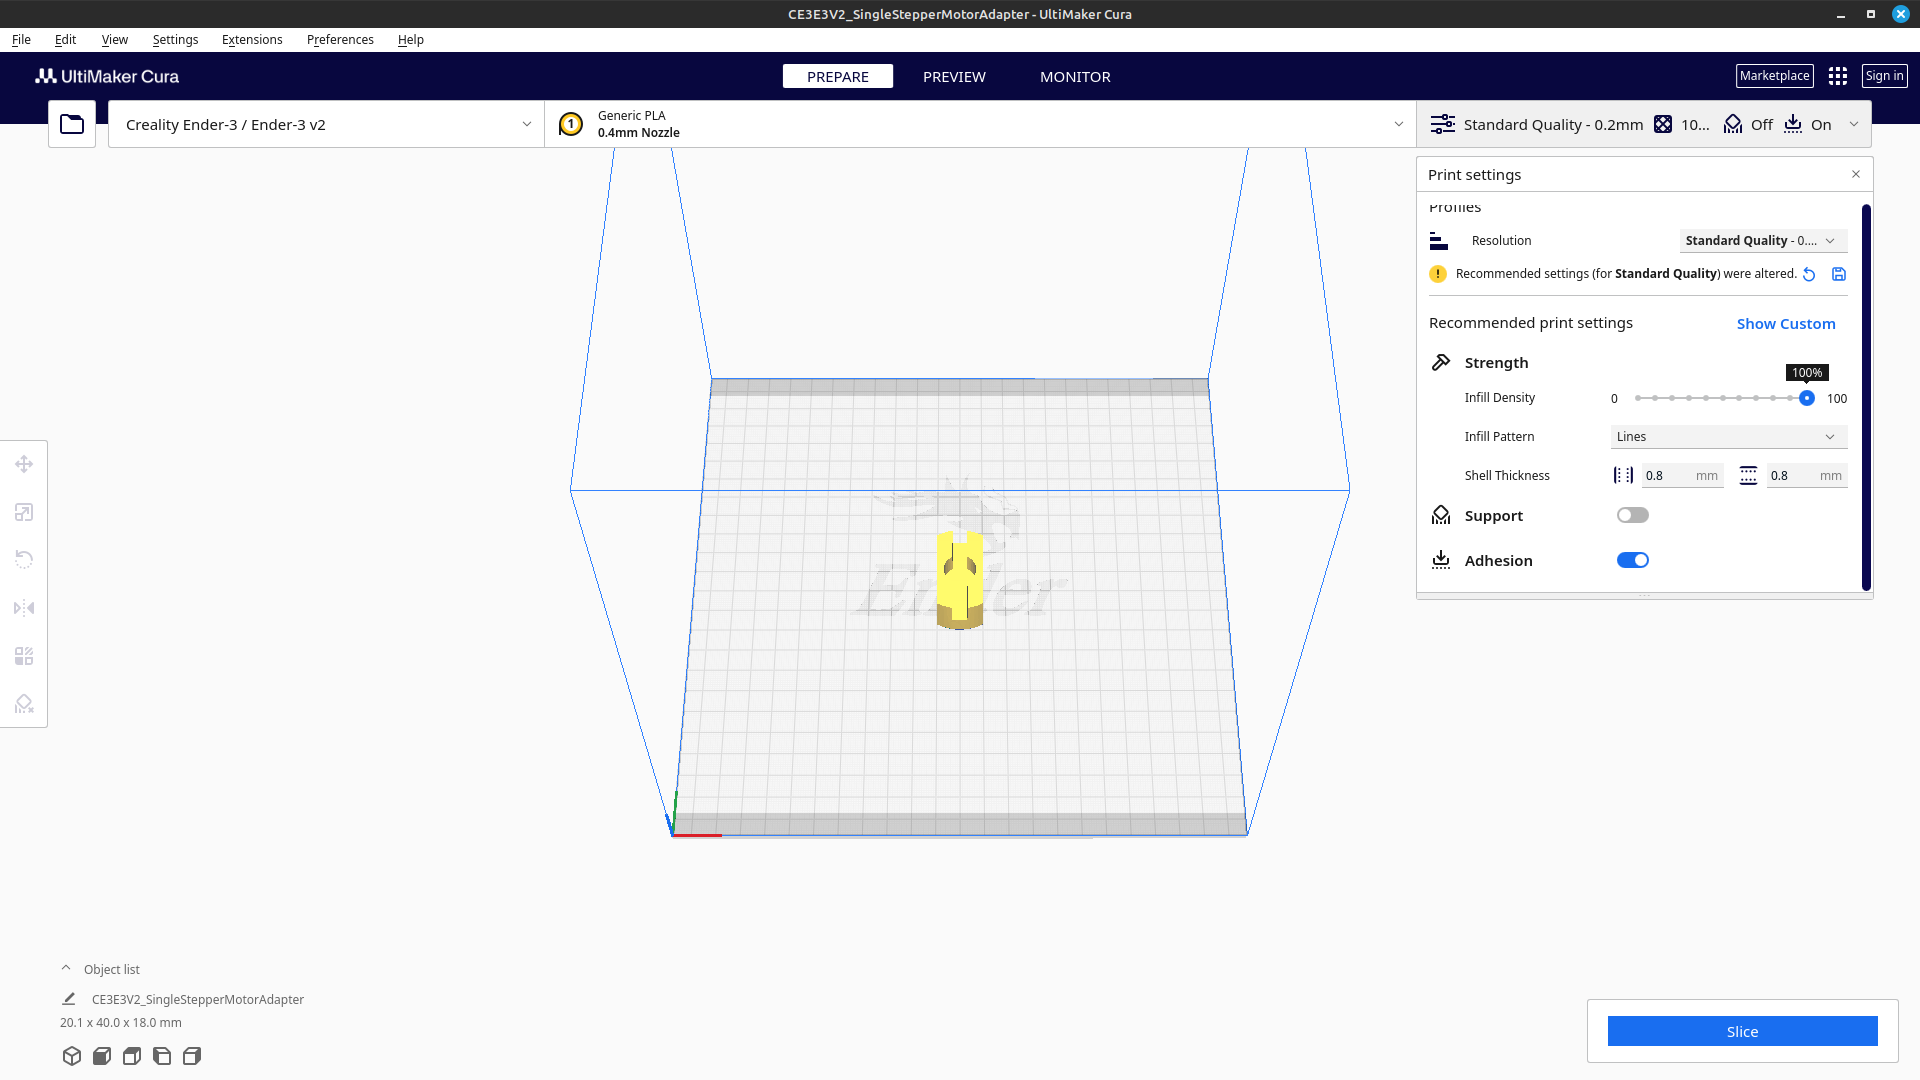1920x1080 pixels.
Task: Click the Resolution layers icon
Action: coord(1439,241)
